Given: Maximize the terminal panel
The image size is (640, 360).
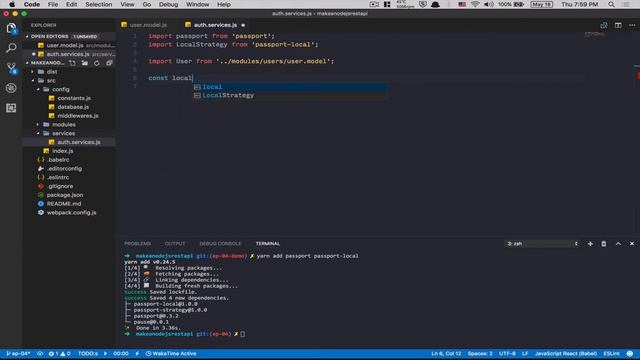Looking at the screenshot, I should [618, 244].
